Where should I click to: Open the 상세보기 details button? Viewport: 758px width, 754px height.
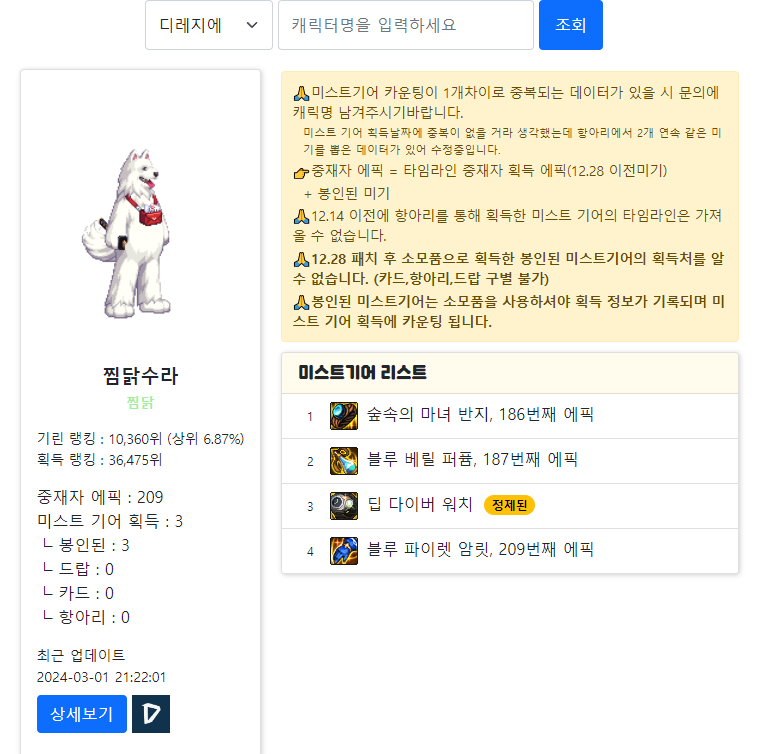coord(82,714)
